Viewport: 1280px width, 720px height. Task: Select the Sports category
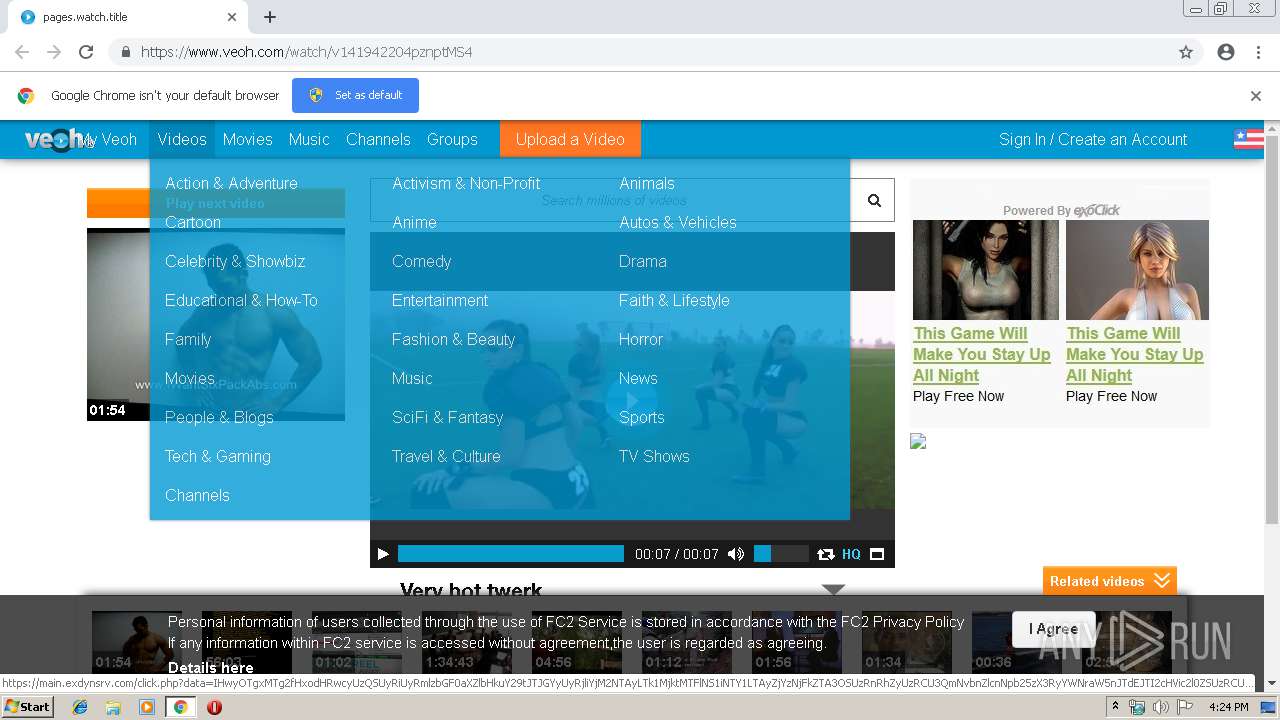click(x=641, y=417)
